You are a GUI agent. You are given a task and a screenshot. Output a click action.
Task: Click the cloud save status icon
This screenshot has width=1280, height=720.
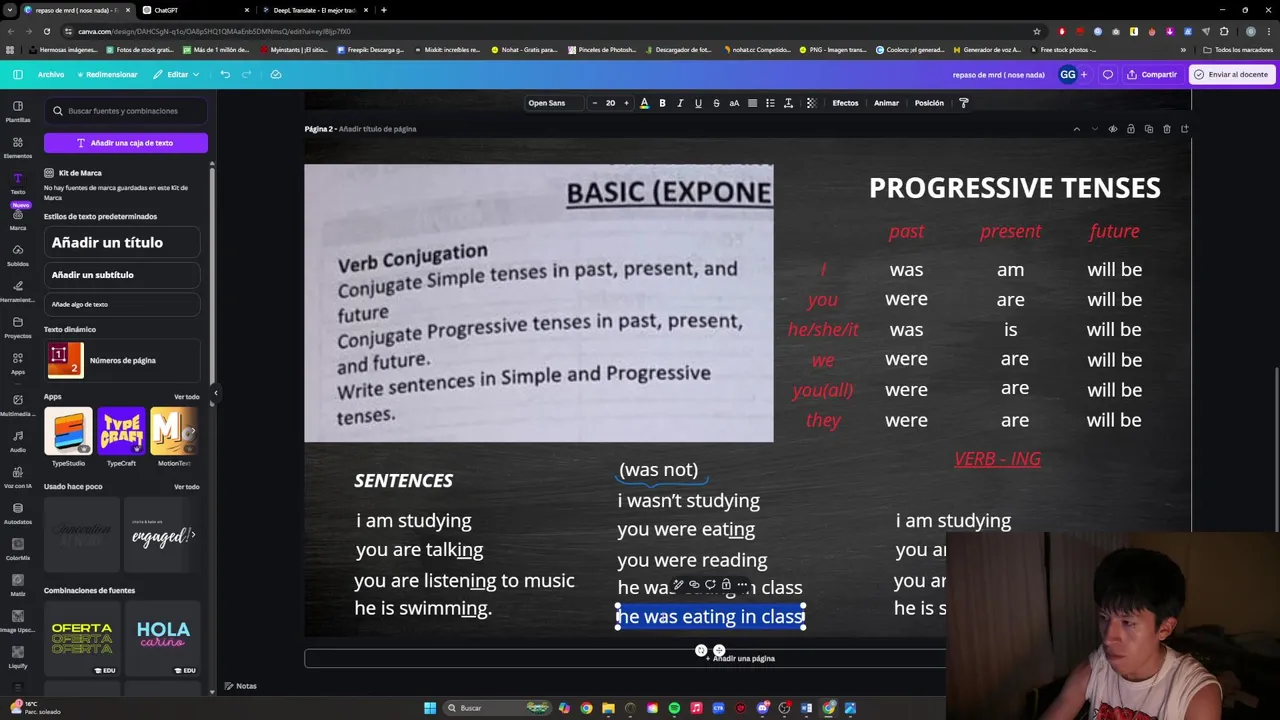click(x=276, y=74)
